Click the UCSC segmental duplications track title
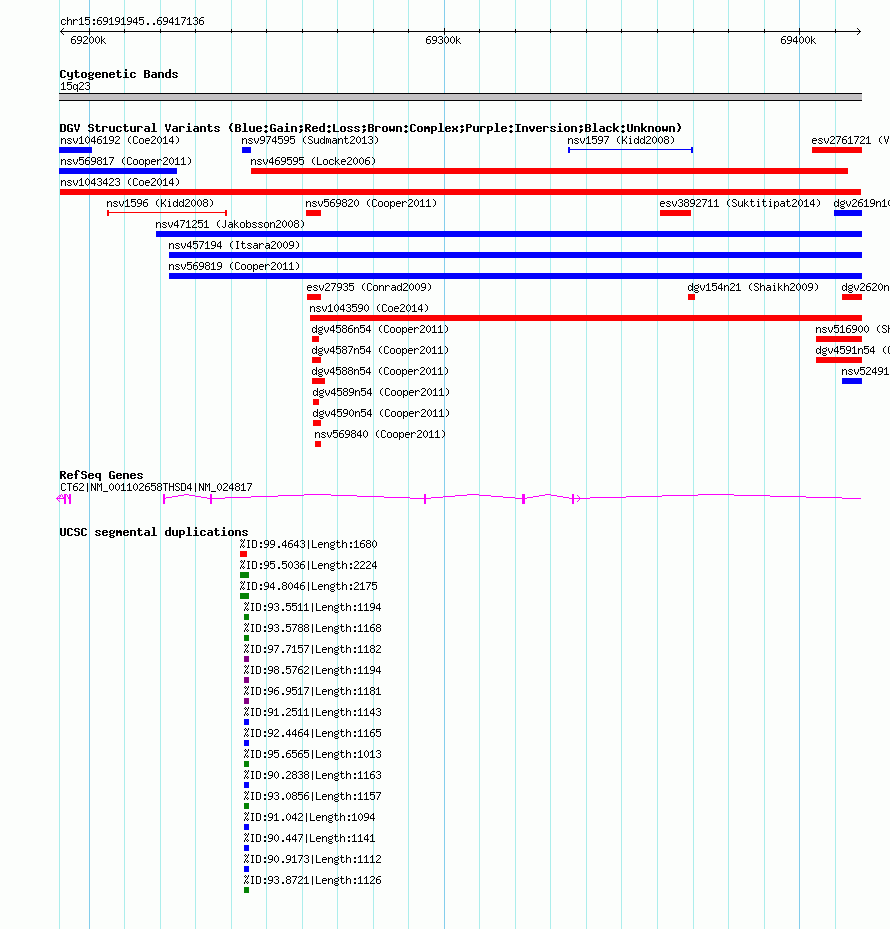This screenshot has height=929, width=890. click(153, 532)
